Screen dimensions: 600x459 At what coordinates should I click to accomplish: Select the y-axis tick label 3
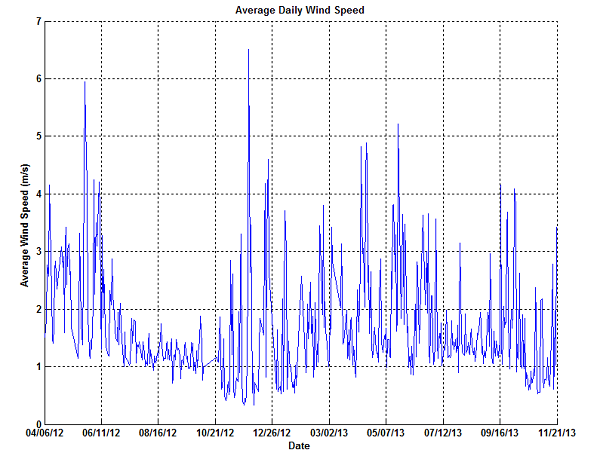click(x=37, y=251)
